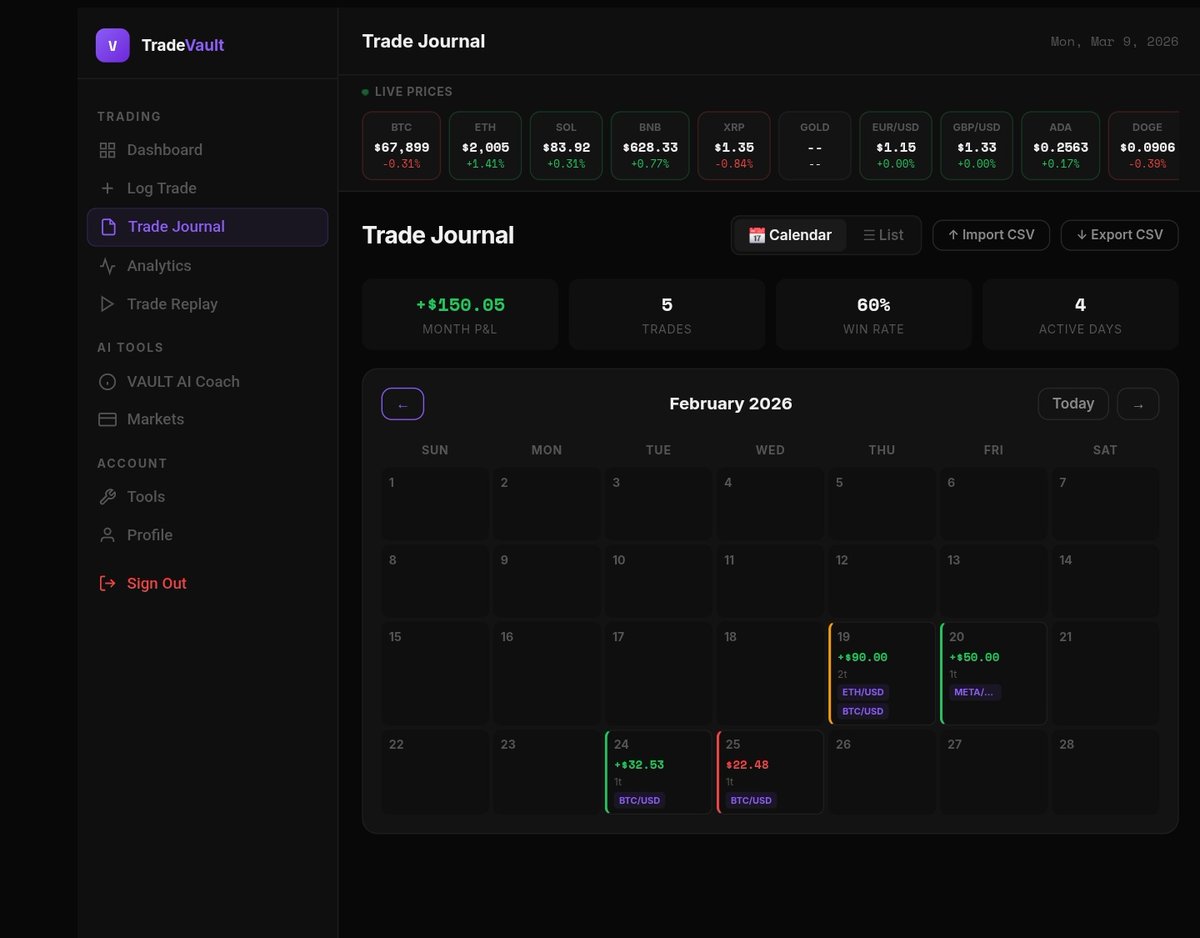Click the +$150.05 Month P&L card
Viewport: 1200px width, 938px height.
coord(460,314)
